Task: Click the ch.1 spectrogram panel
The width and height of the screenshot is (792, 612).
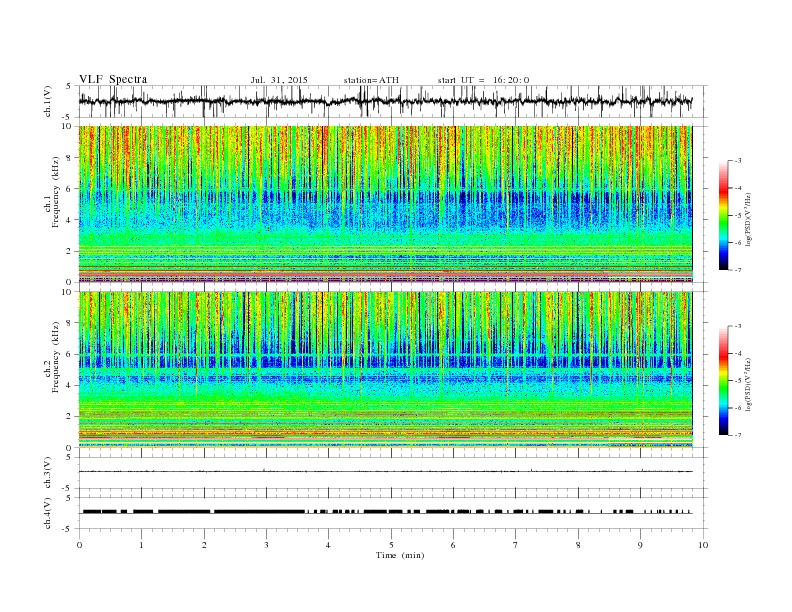Action: (x=385, y=204)
